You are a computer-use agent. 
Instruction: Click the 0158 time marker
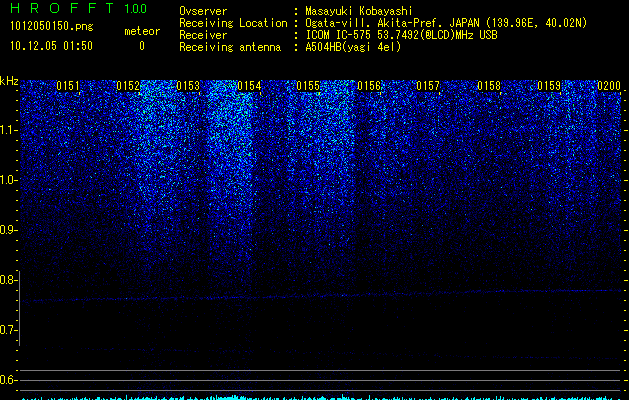coord(489,86)
